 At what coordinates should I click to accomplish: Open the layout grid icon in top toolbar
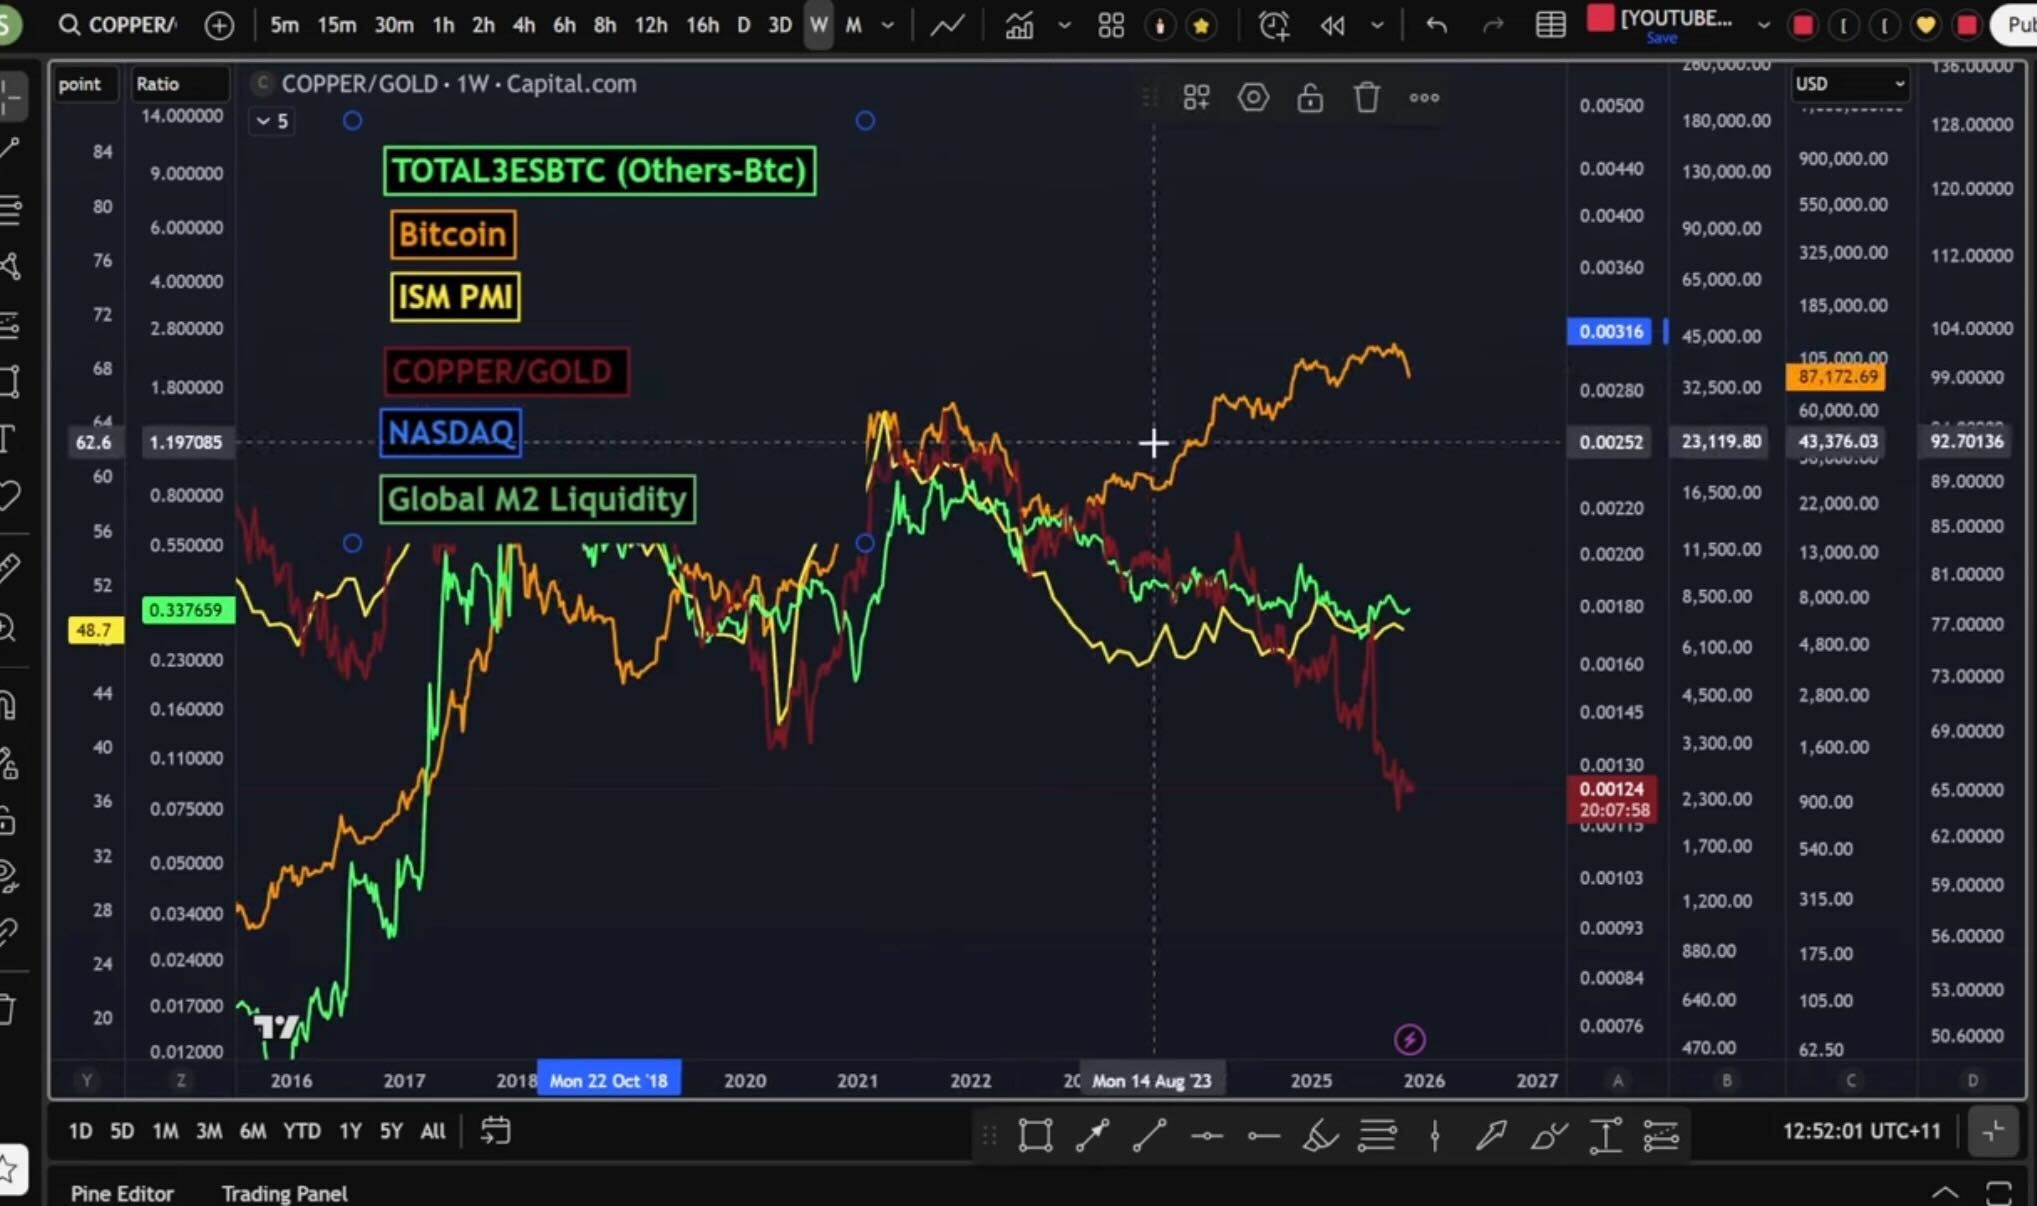click(x=1111, y=25)
